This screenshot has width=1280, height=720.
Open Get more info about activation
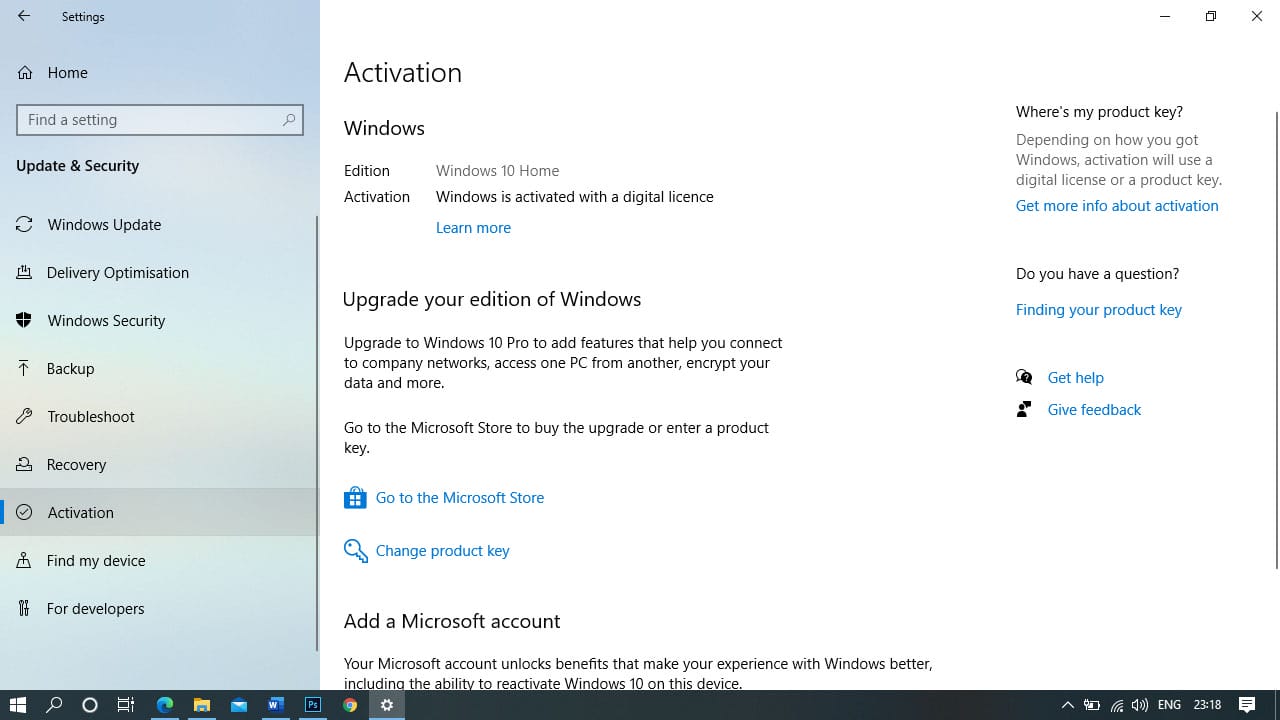1116,205
